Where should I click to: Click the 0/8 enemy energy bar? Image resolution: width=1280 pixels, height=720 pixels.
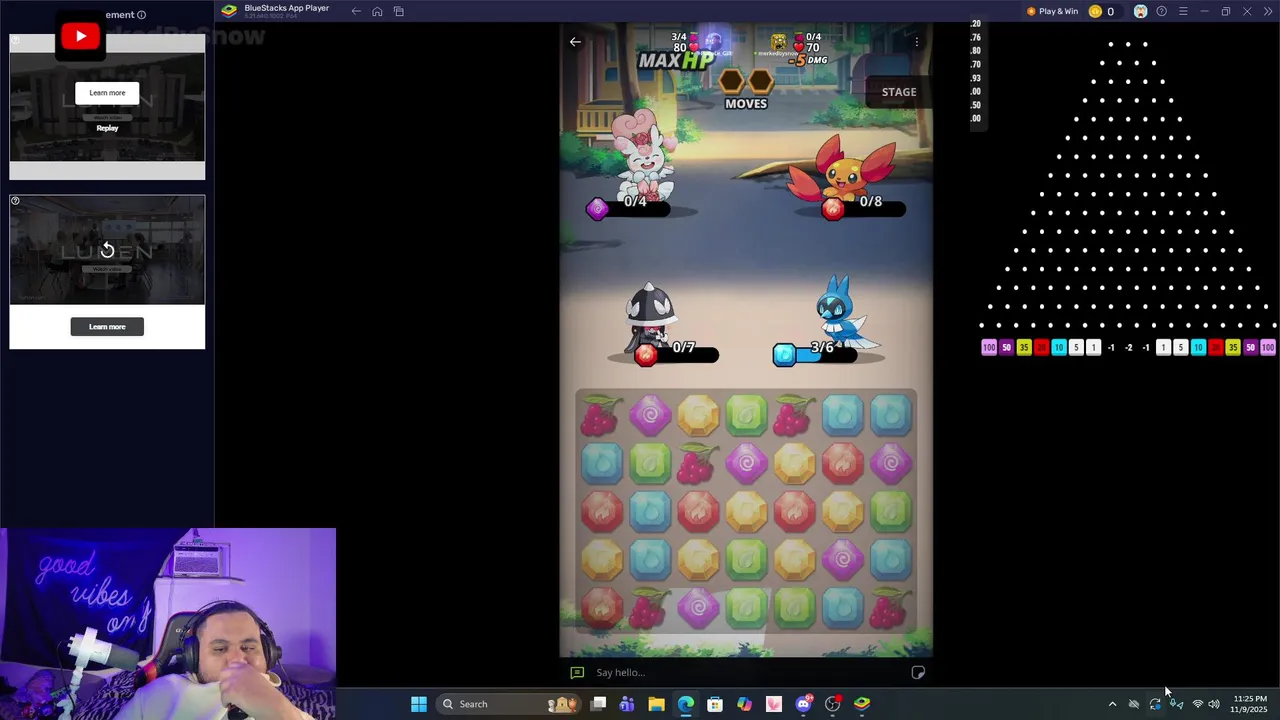(x=864, y=208)
